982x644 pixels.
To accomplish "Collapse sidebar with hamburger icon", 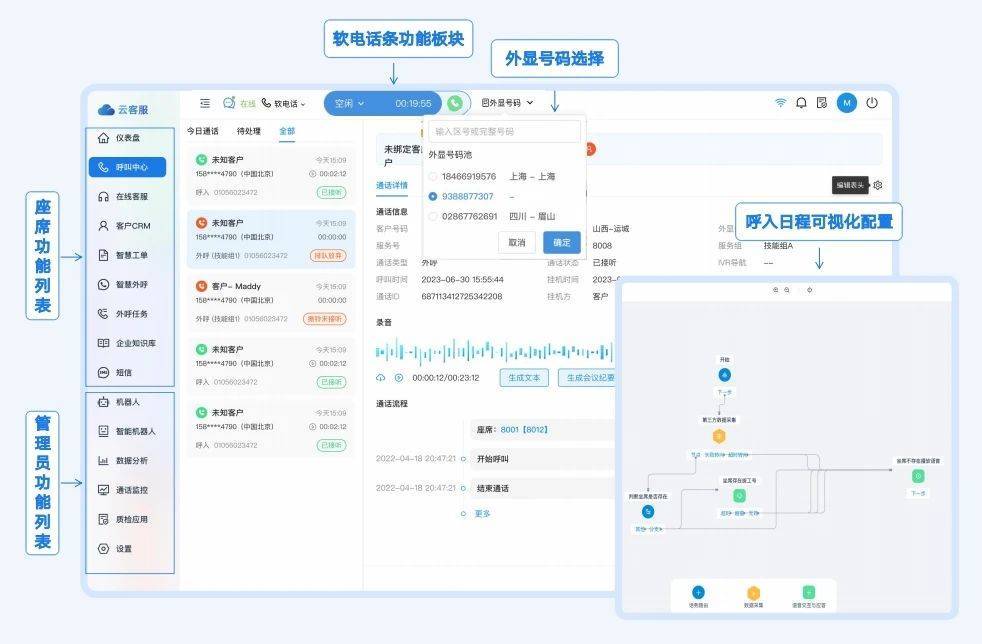I will point(205,103).
